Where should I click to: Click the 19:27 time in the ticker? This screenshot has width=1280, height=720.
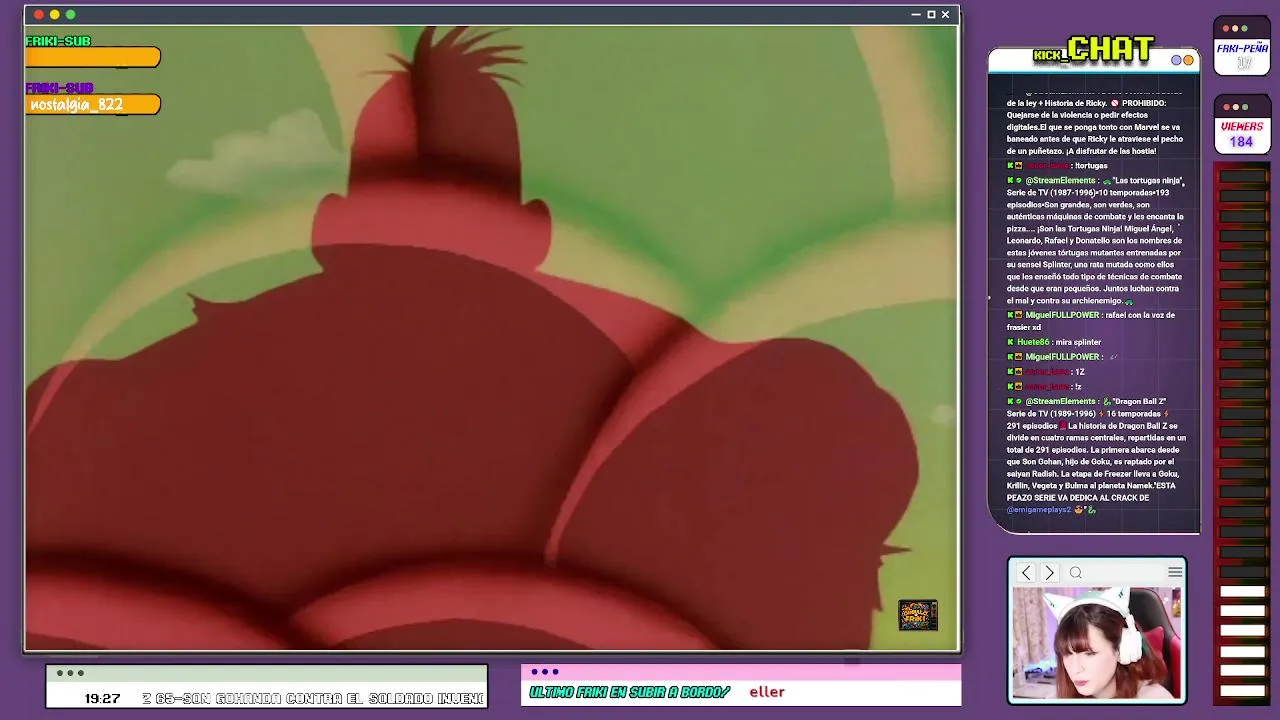pyautogui.click(x=102, y=698)
